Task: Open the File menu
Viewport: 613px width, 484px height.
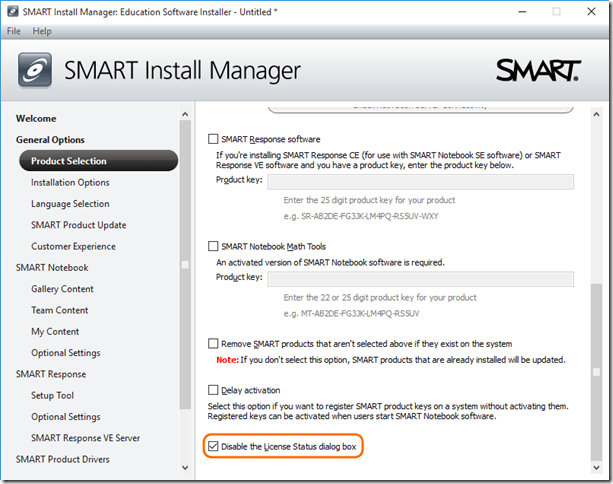Action: [15, 31]
